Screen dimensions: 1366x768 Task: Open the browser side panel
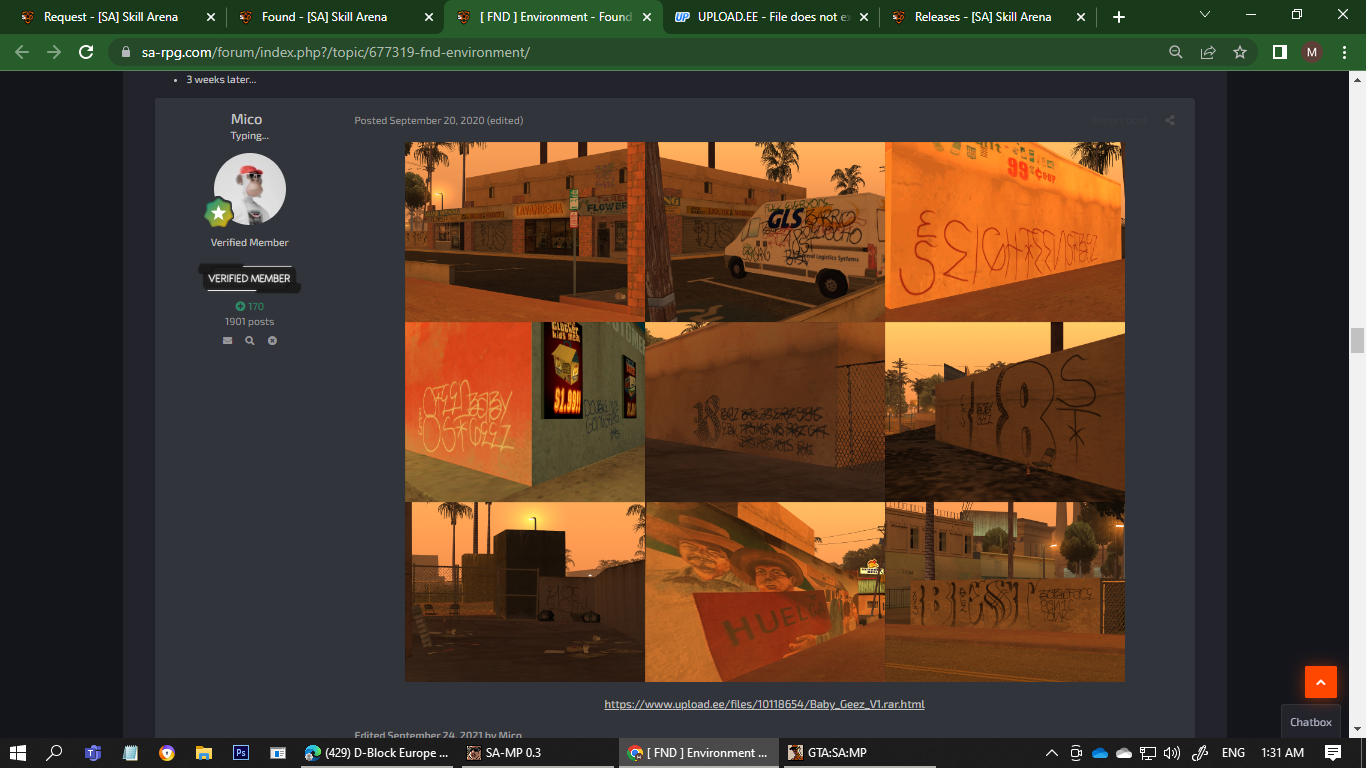[x=1279, y=52]
